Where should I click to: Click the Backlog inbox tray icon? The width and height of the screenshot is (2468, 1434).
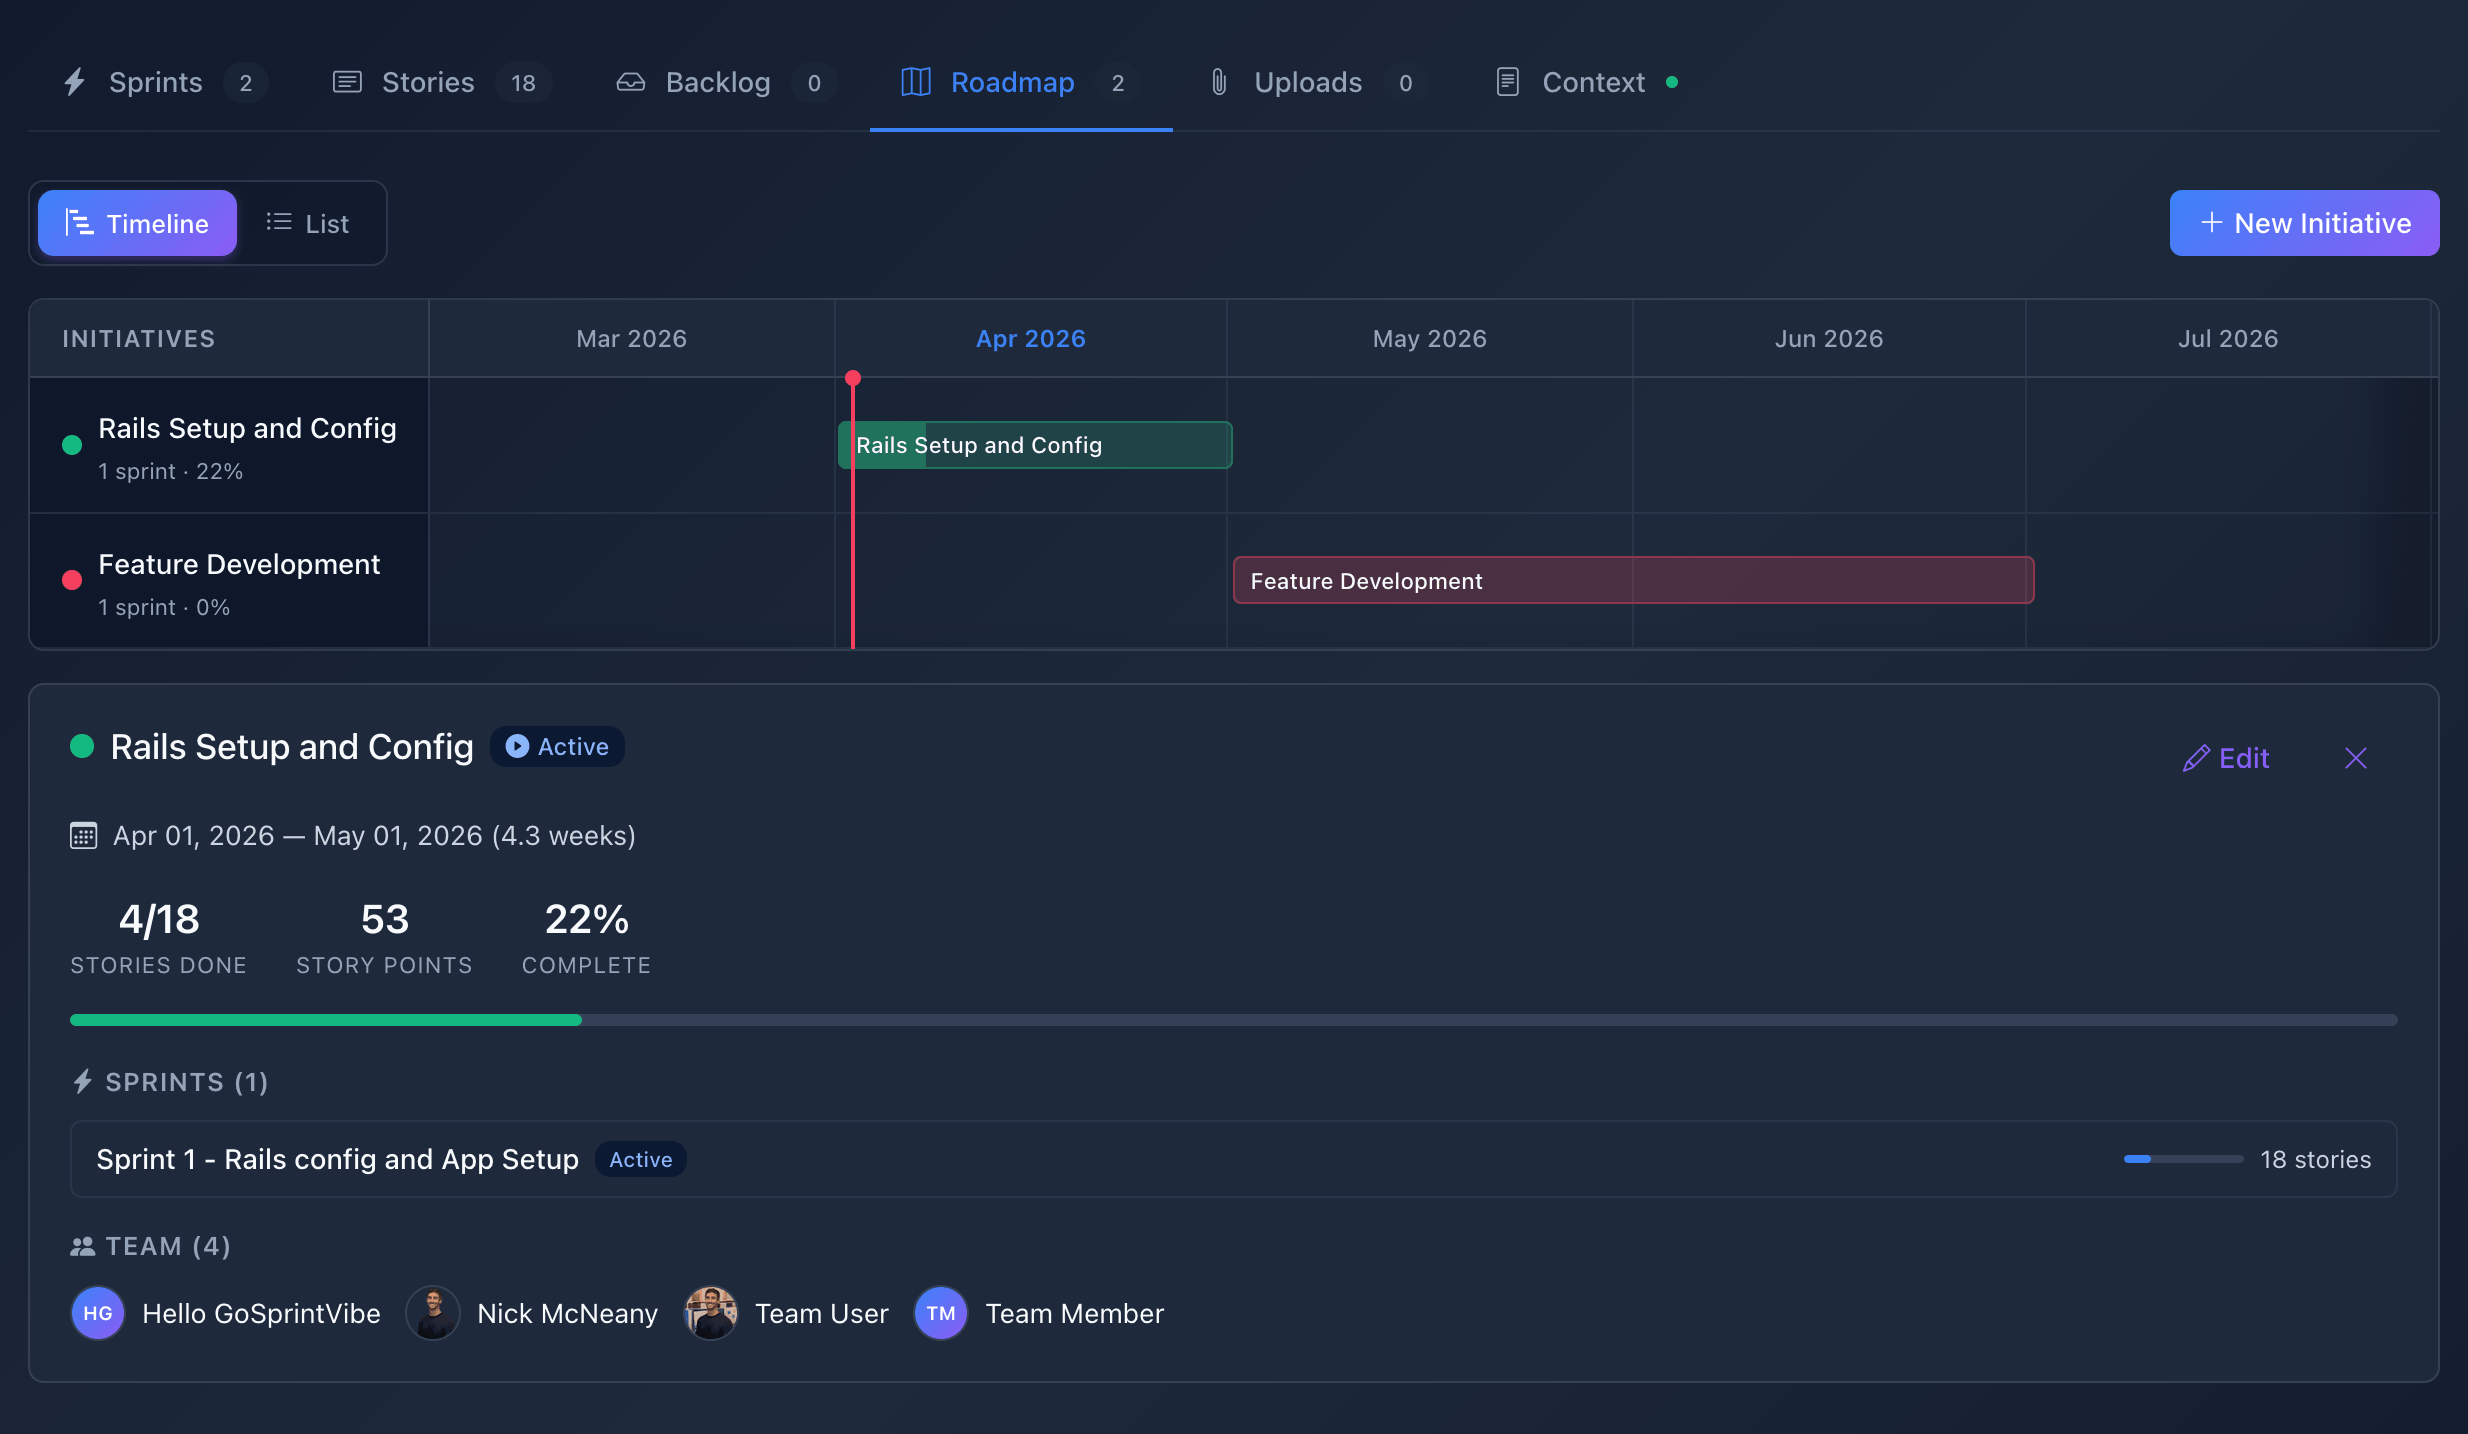click(631, 82)
